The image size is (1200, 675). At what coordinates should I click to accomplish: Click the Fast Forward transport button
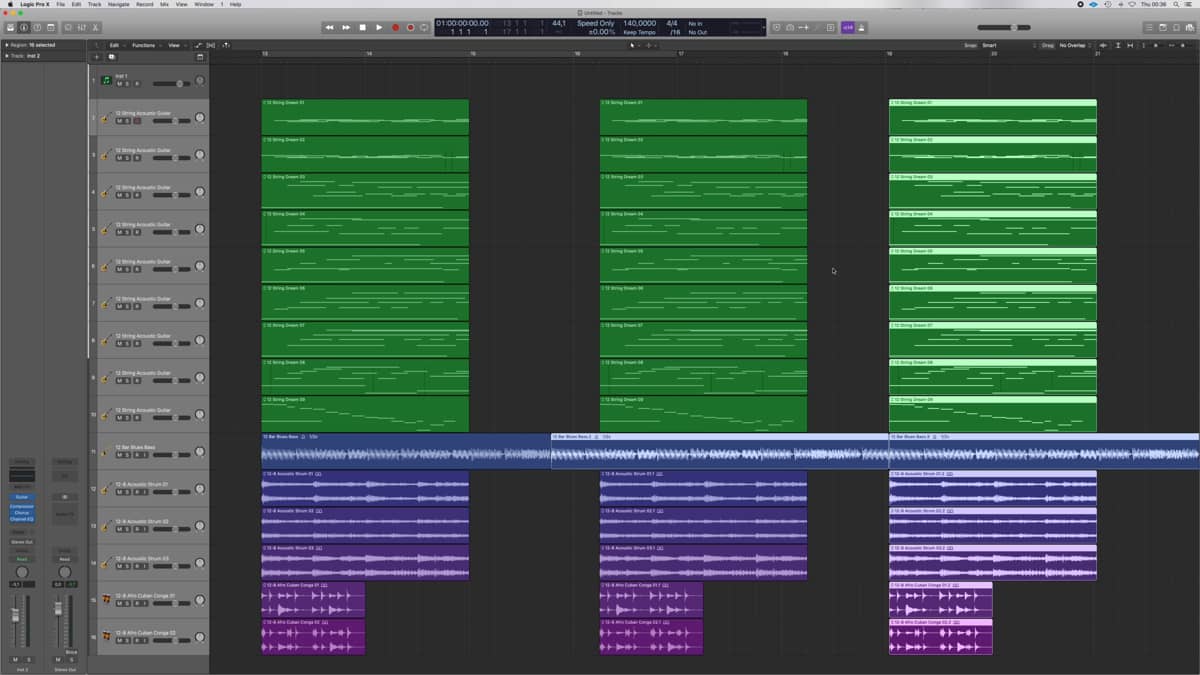click(x=346, y=27)
